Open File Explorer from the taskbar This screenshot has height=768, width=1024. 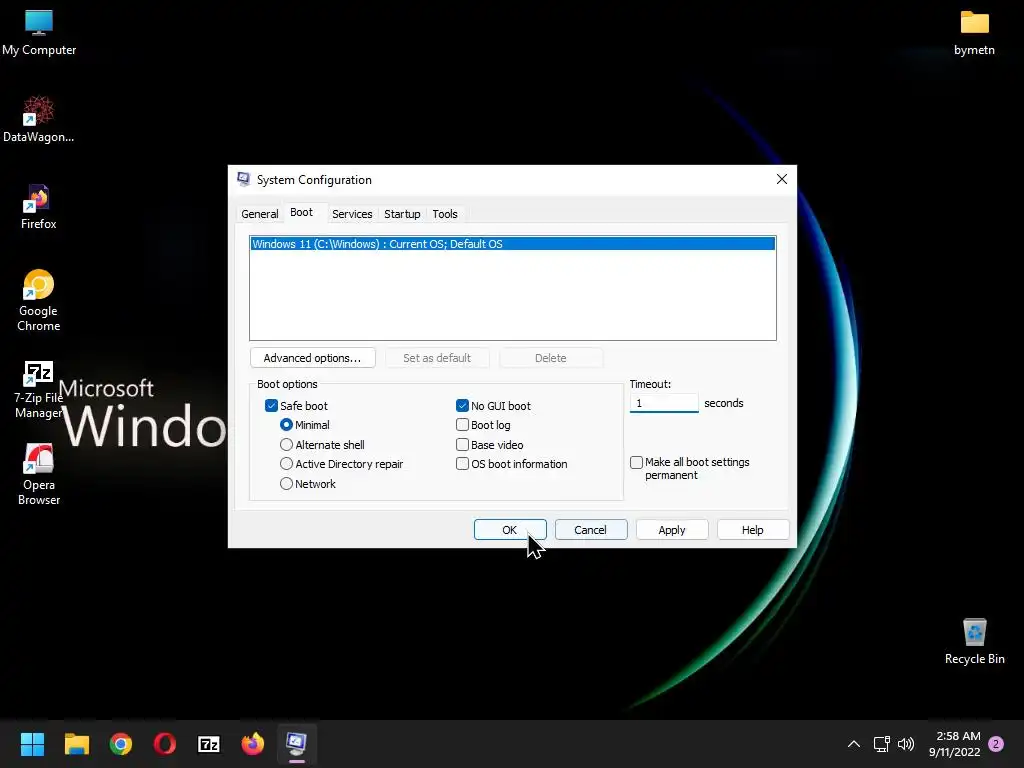coord(76,744)
